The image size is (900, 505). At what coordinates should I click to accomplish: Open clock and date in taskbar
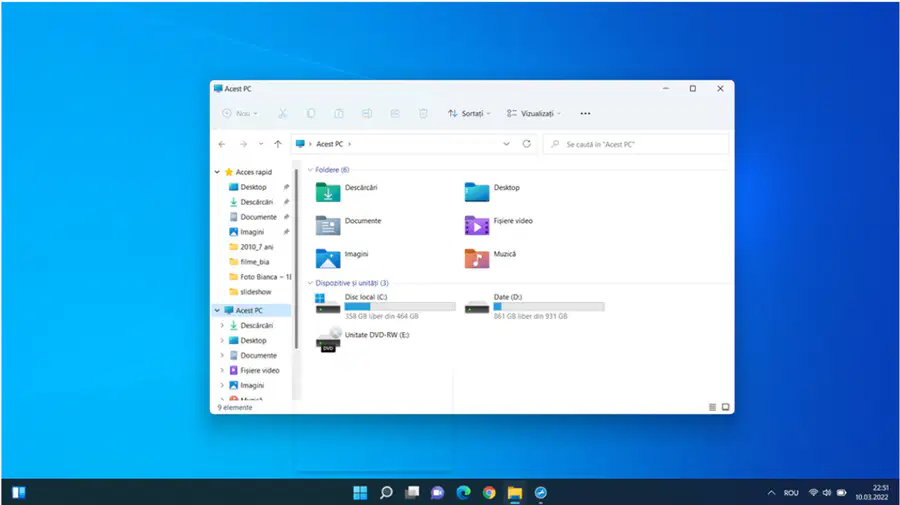click(x=872, y=492)
